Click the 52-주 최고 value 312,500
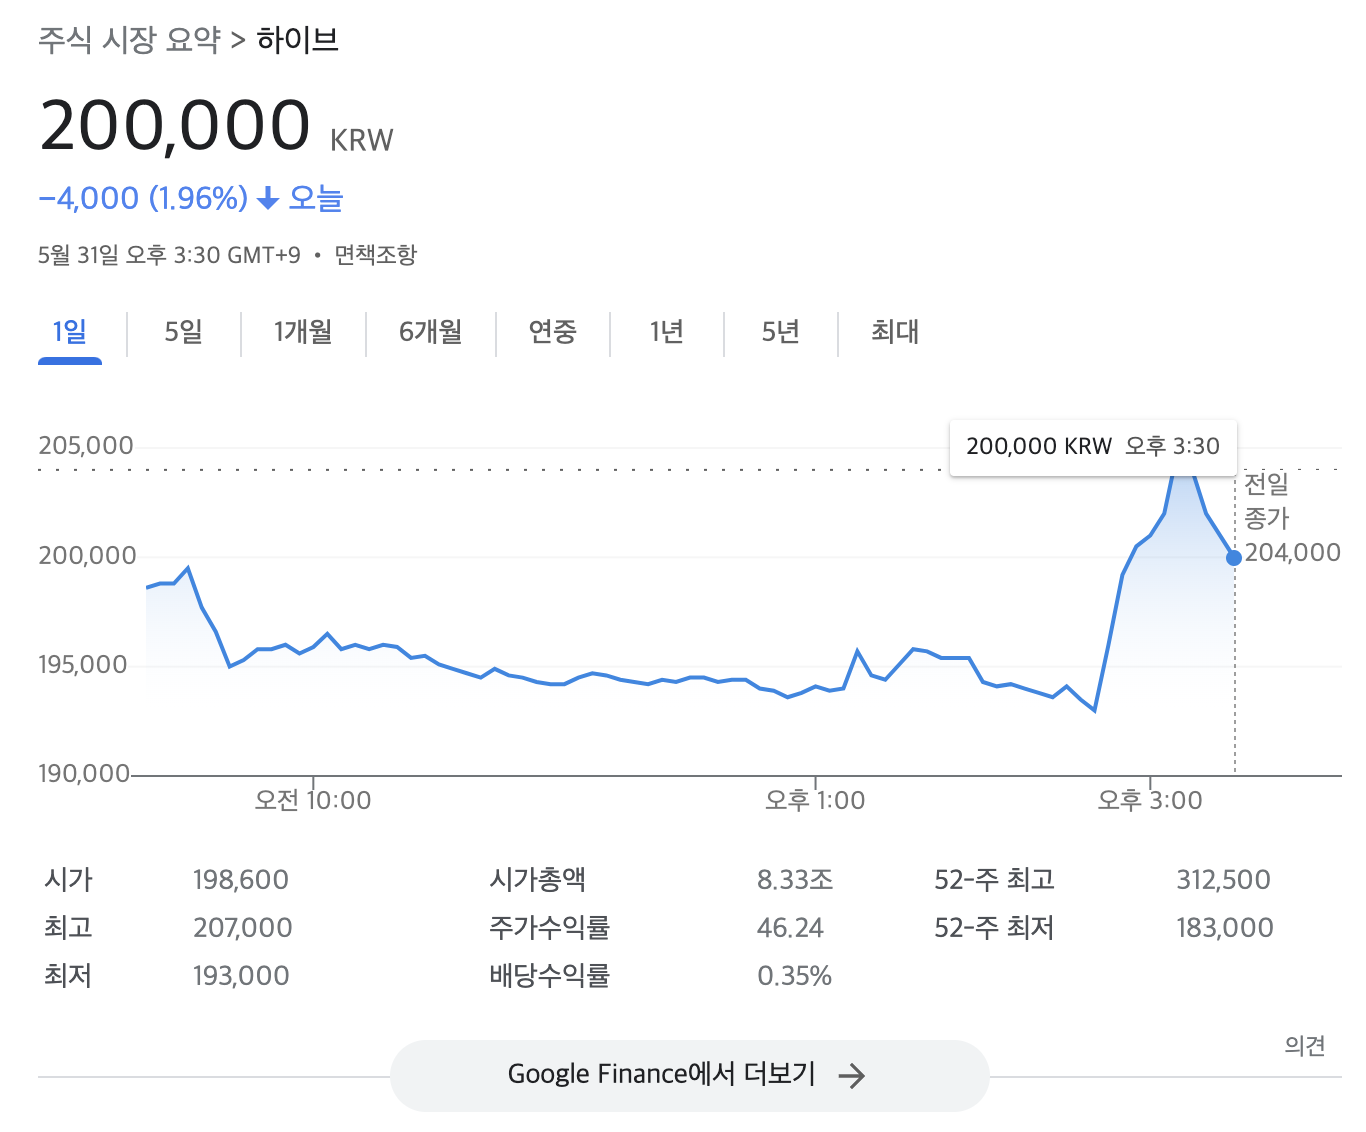Image resolution: width=1366 pixels, height=1132 pixels. coord(1224,880)
